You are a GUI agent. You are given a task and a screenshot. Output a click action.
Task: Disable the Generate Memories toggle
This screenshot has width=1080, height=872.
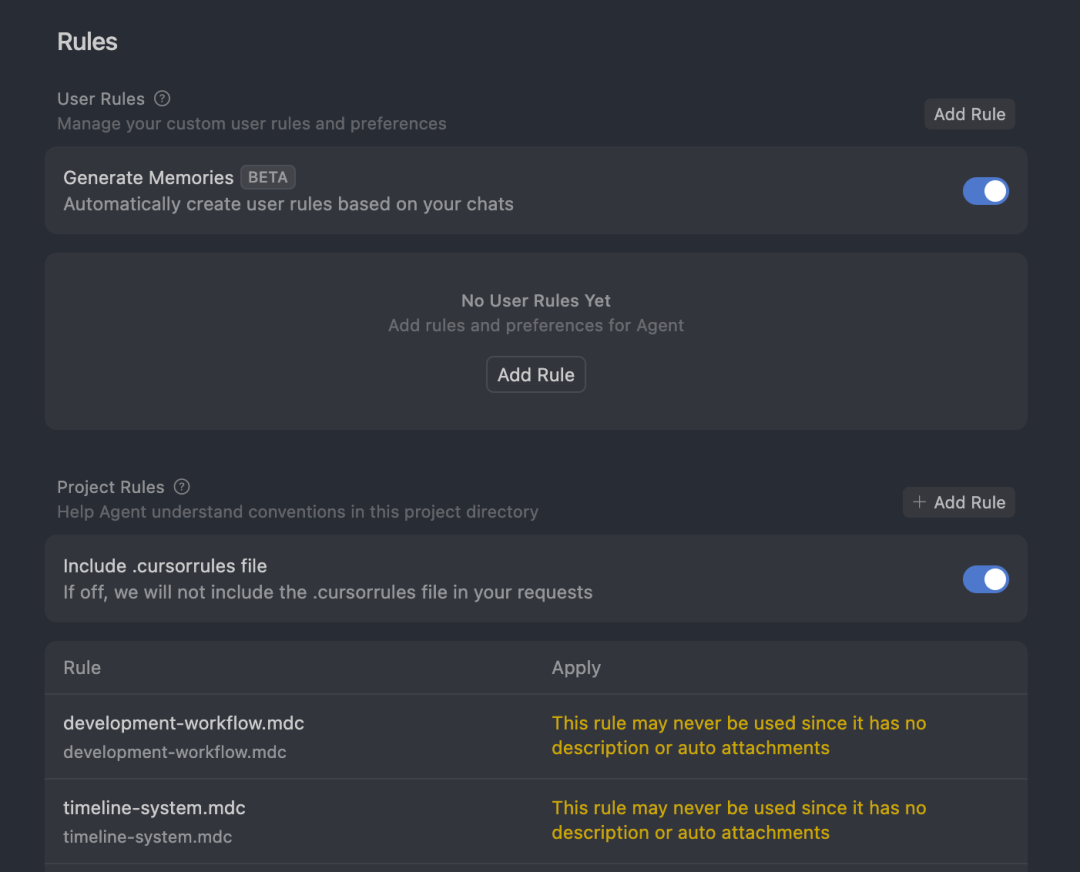[985, 191]
